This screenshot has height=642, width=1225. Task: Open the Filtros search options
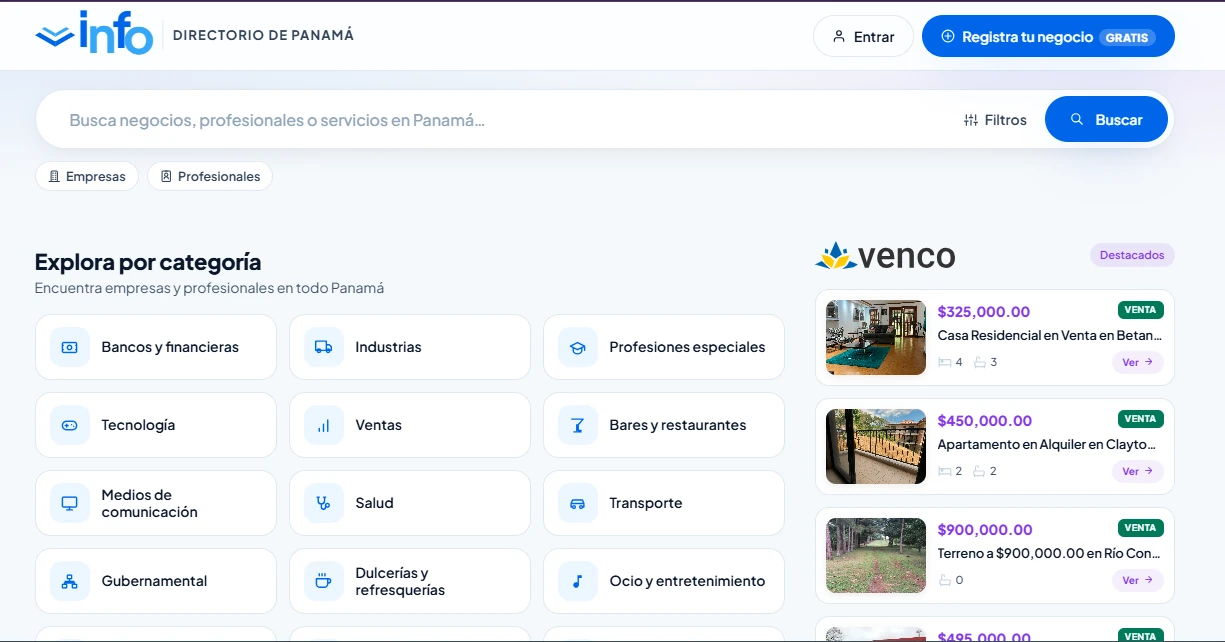click(x=995, y=120)
